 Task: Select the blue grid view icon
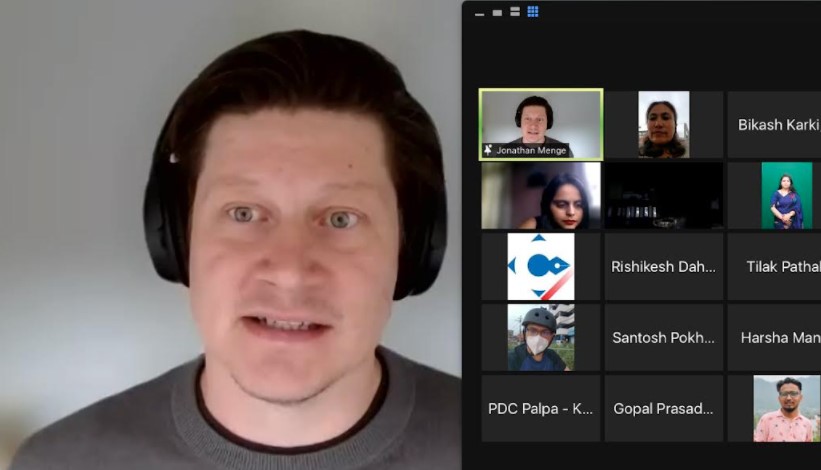[x=533, y=12]
